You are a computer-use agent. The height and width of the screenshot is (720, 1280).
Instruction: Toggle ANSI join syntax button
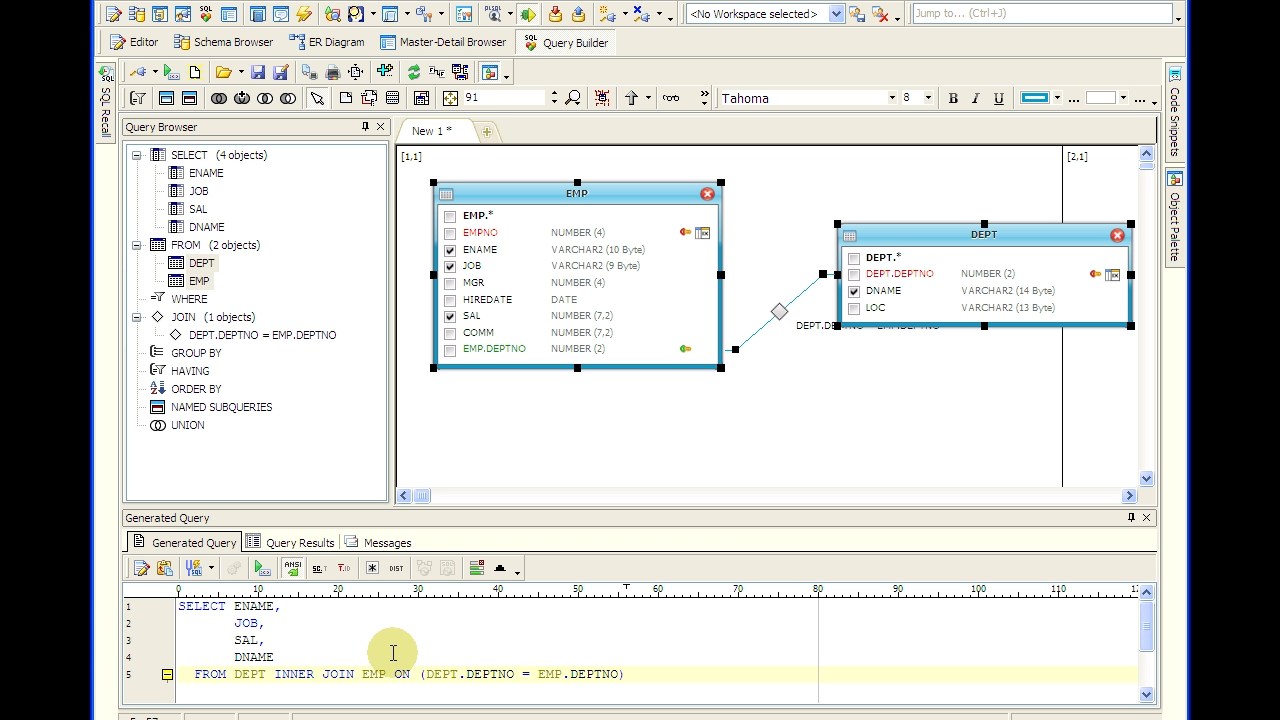pyautogui.click(x=293, y=568)
